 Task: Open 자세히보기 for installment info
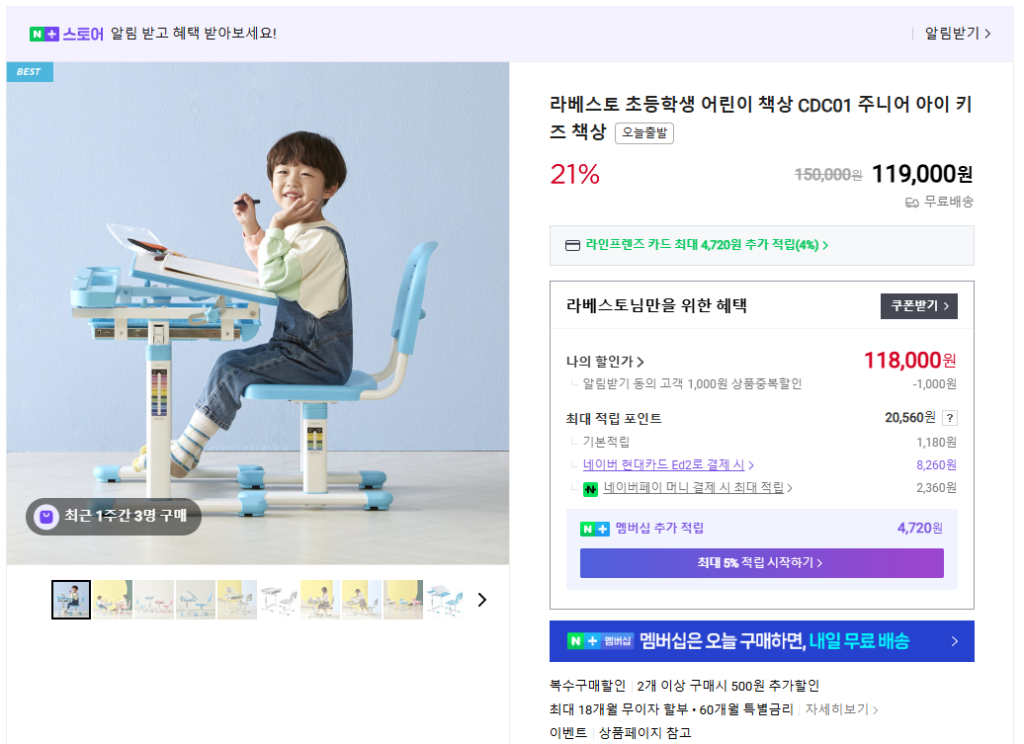[x=841, y=710]
